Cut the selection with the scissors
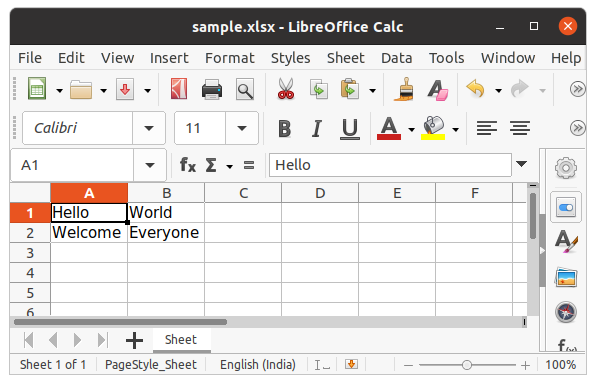Screen dimensions: 596x384 click(x=286, y=89)
